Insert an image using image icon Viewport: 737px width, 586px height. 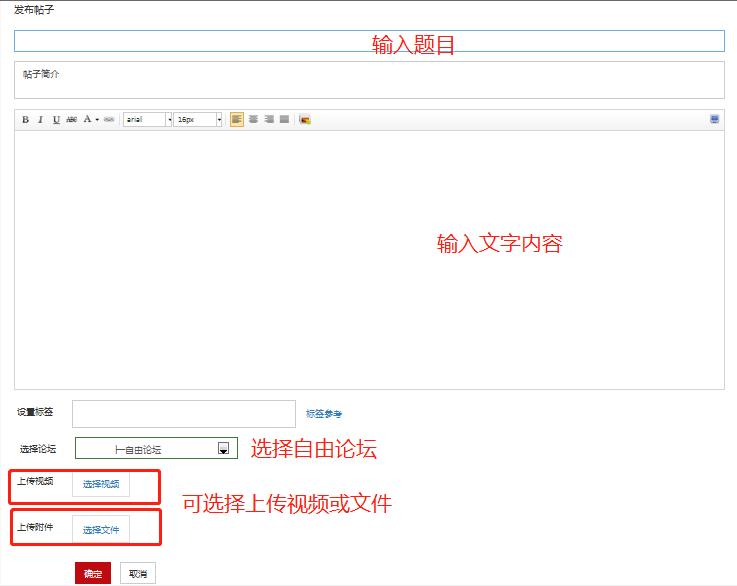pos(305,120)
